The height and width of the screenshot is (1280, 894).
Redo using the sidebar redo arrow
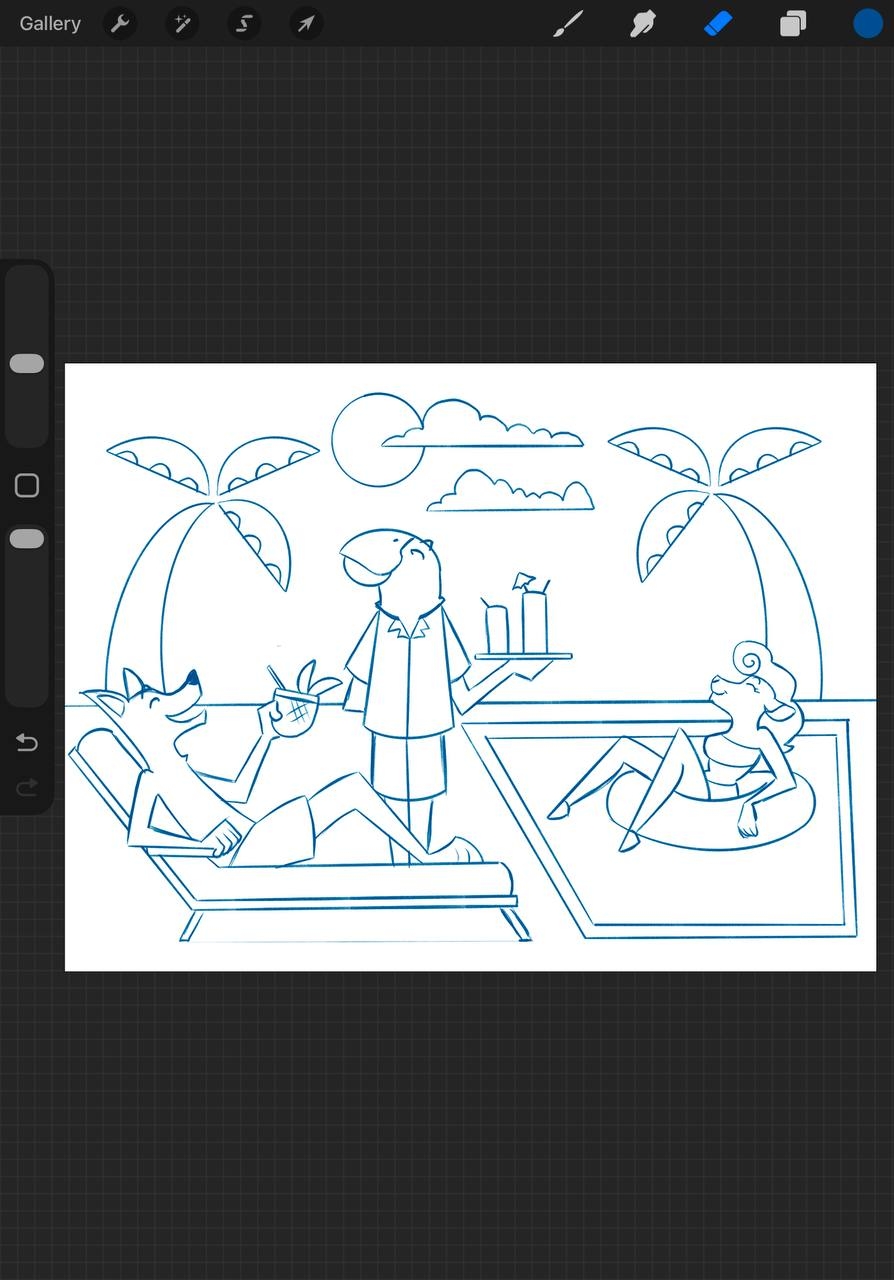coord(27,788)
